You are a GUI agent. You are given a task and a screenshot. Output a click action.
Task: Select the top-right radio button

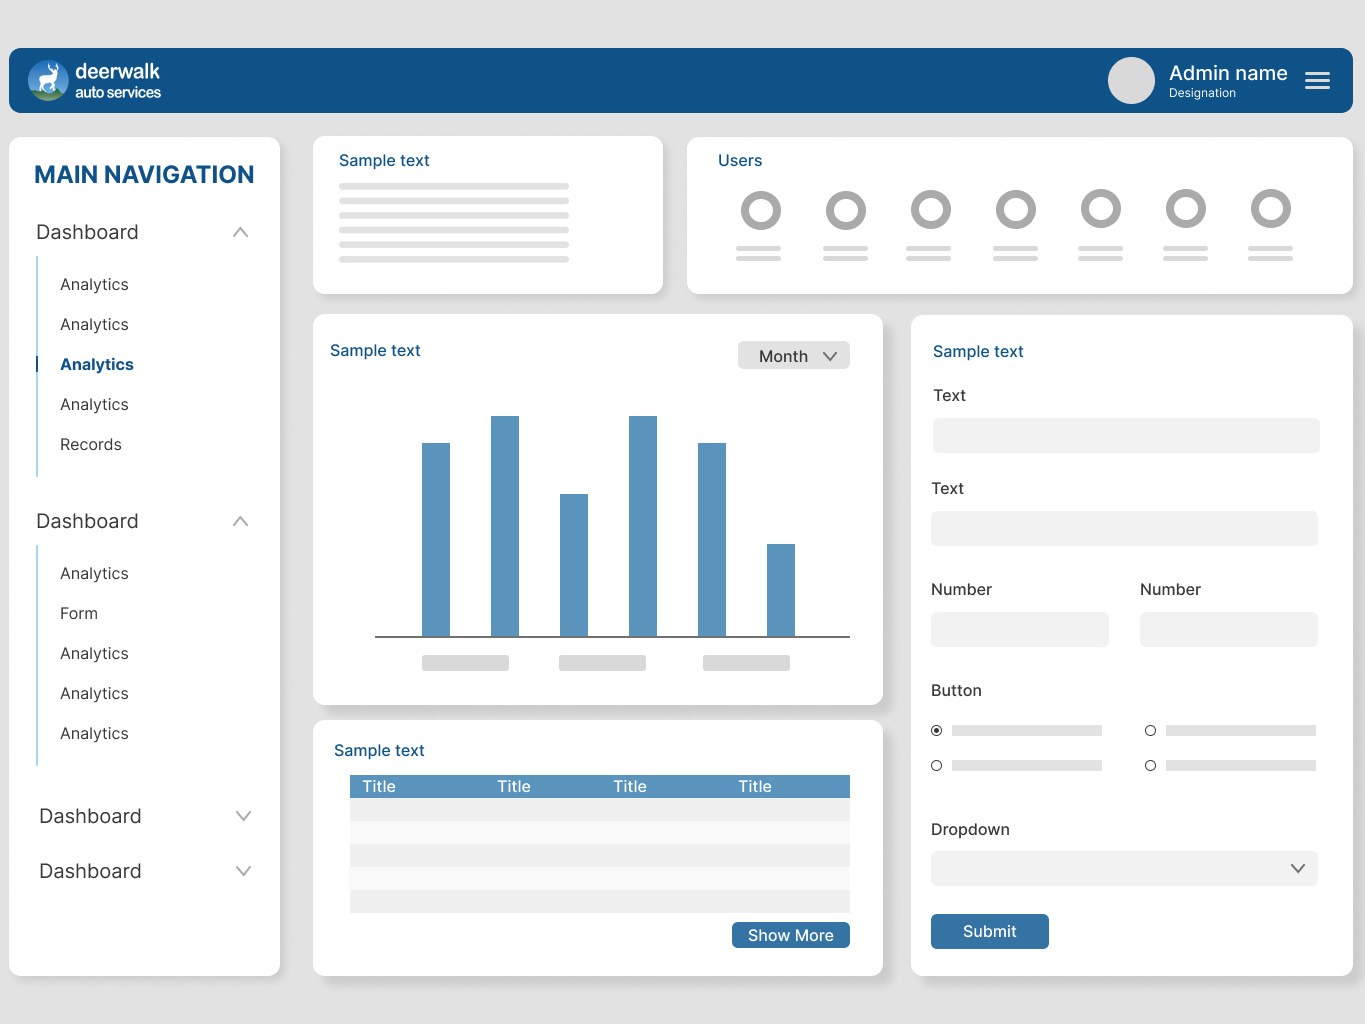[x=1151, y=730]
